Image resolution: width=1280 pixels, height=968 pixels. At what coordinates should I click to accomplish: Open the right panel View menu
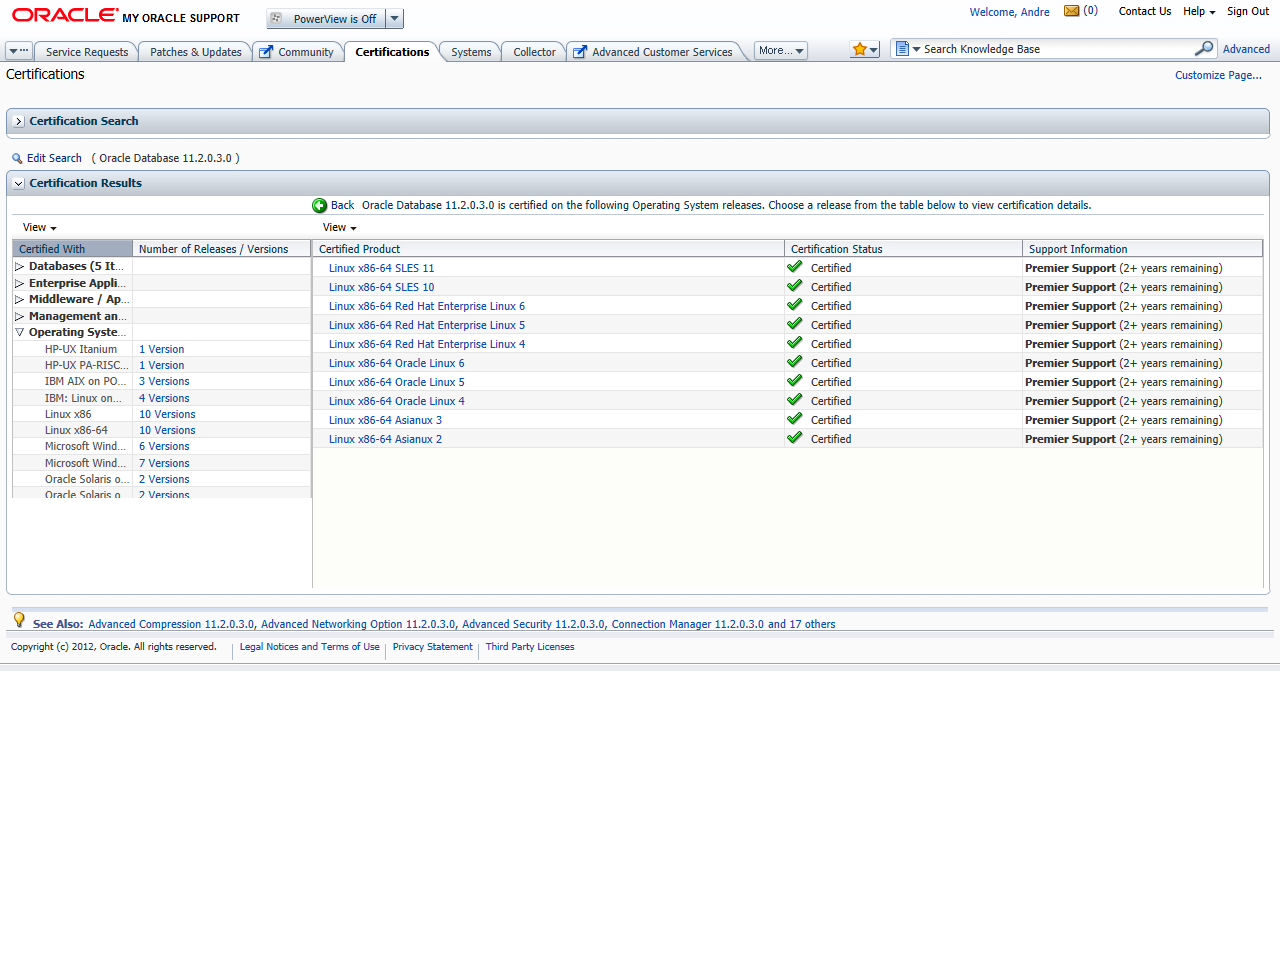pyautogui.click(x=340, y=227)
